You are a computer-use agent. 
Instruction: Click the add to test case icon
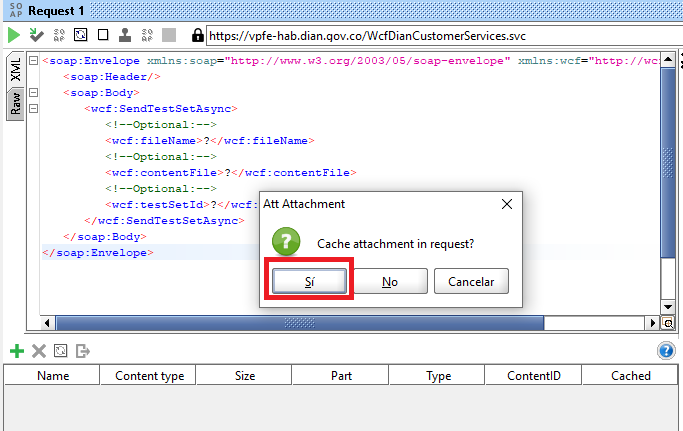pos(36,35)
